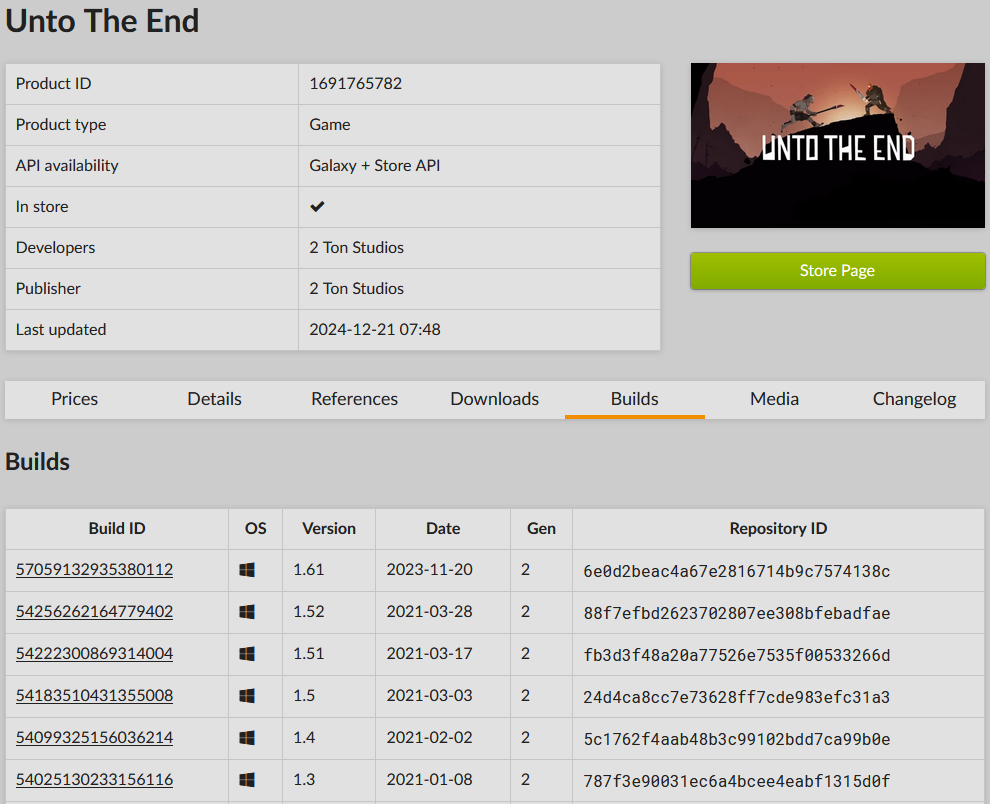This screenshot has height=804, width=990.
Task: Click the OS column header
Action: [256, 529]
